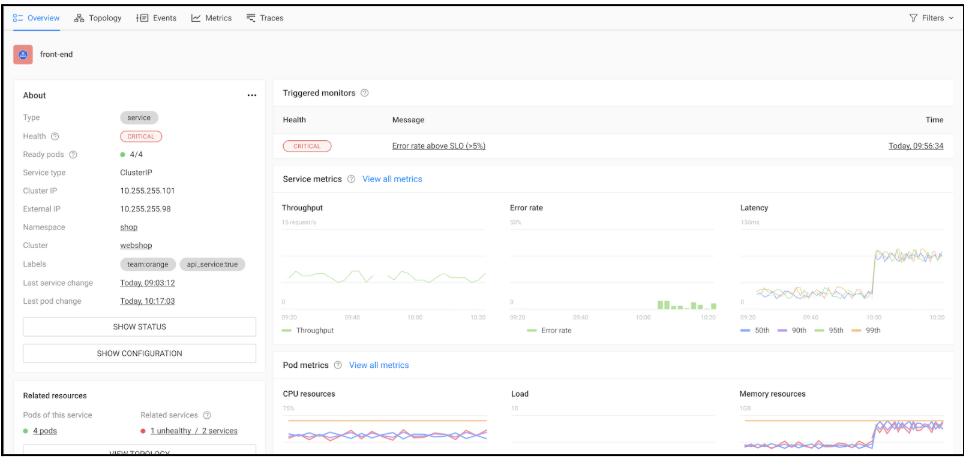This screenshot has width=964, height=458.
Task: Click the Related services help icon
Action: tap(207, 415)
